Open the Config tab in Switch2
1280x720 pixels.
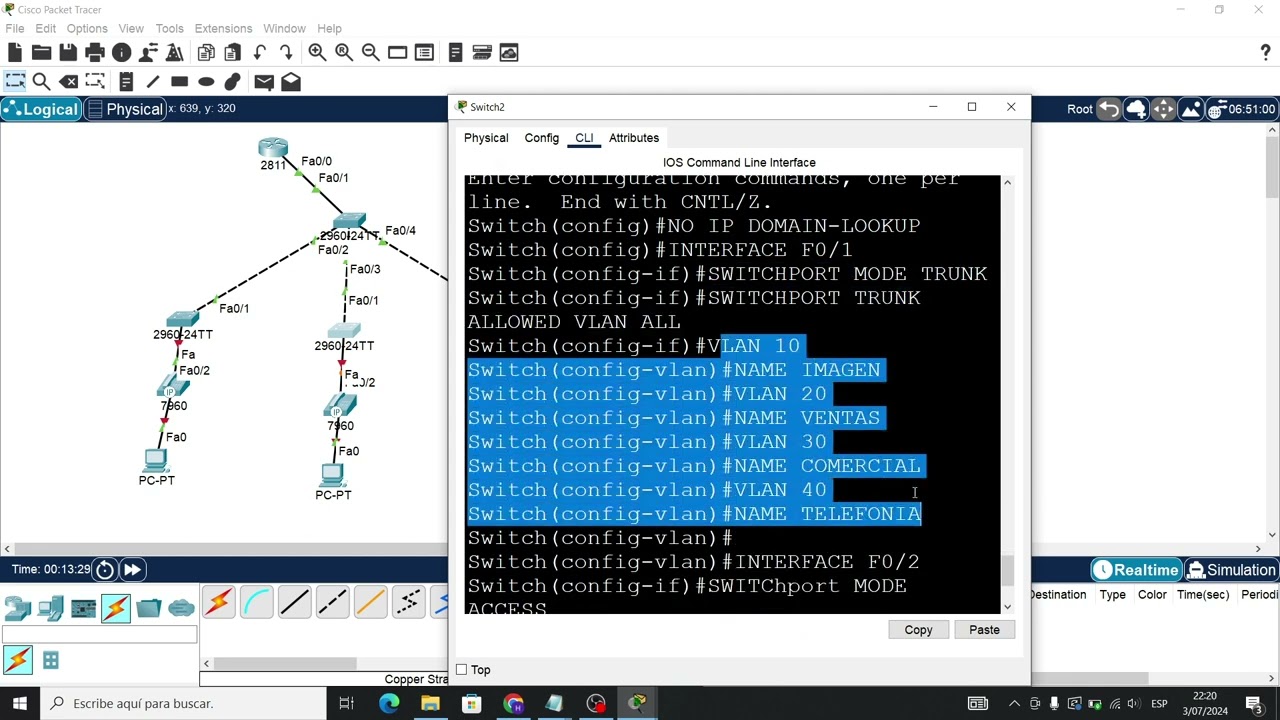click(542, 138)
